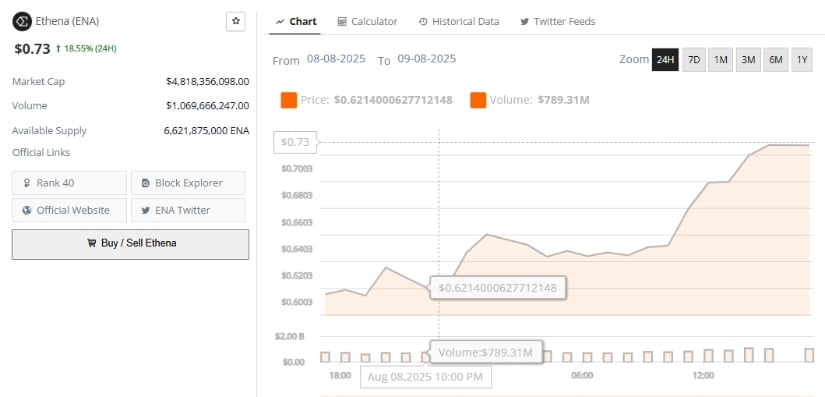Click the last volume bar on the right
Image resolution: width=825 pixels, height=397 pixels.
pos(809,355)
